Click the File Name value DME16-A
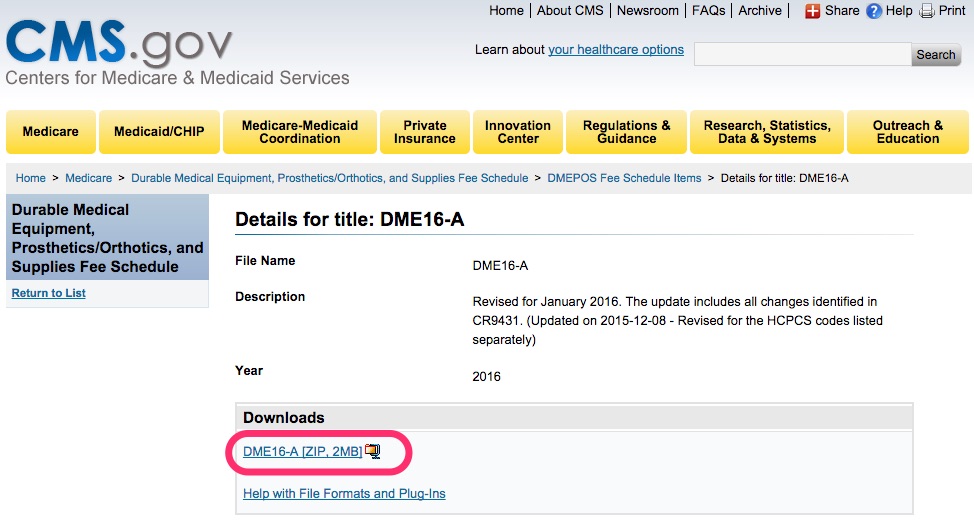Image resolution: width=974 pixels, height=522 pixels. coord(500,266)
